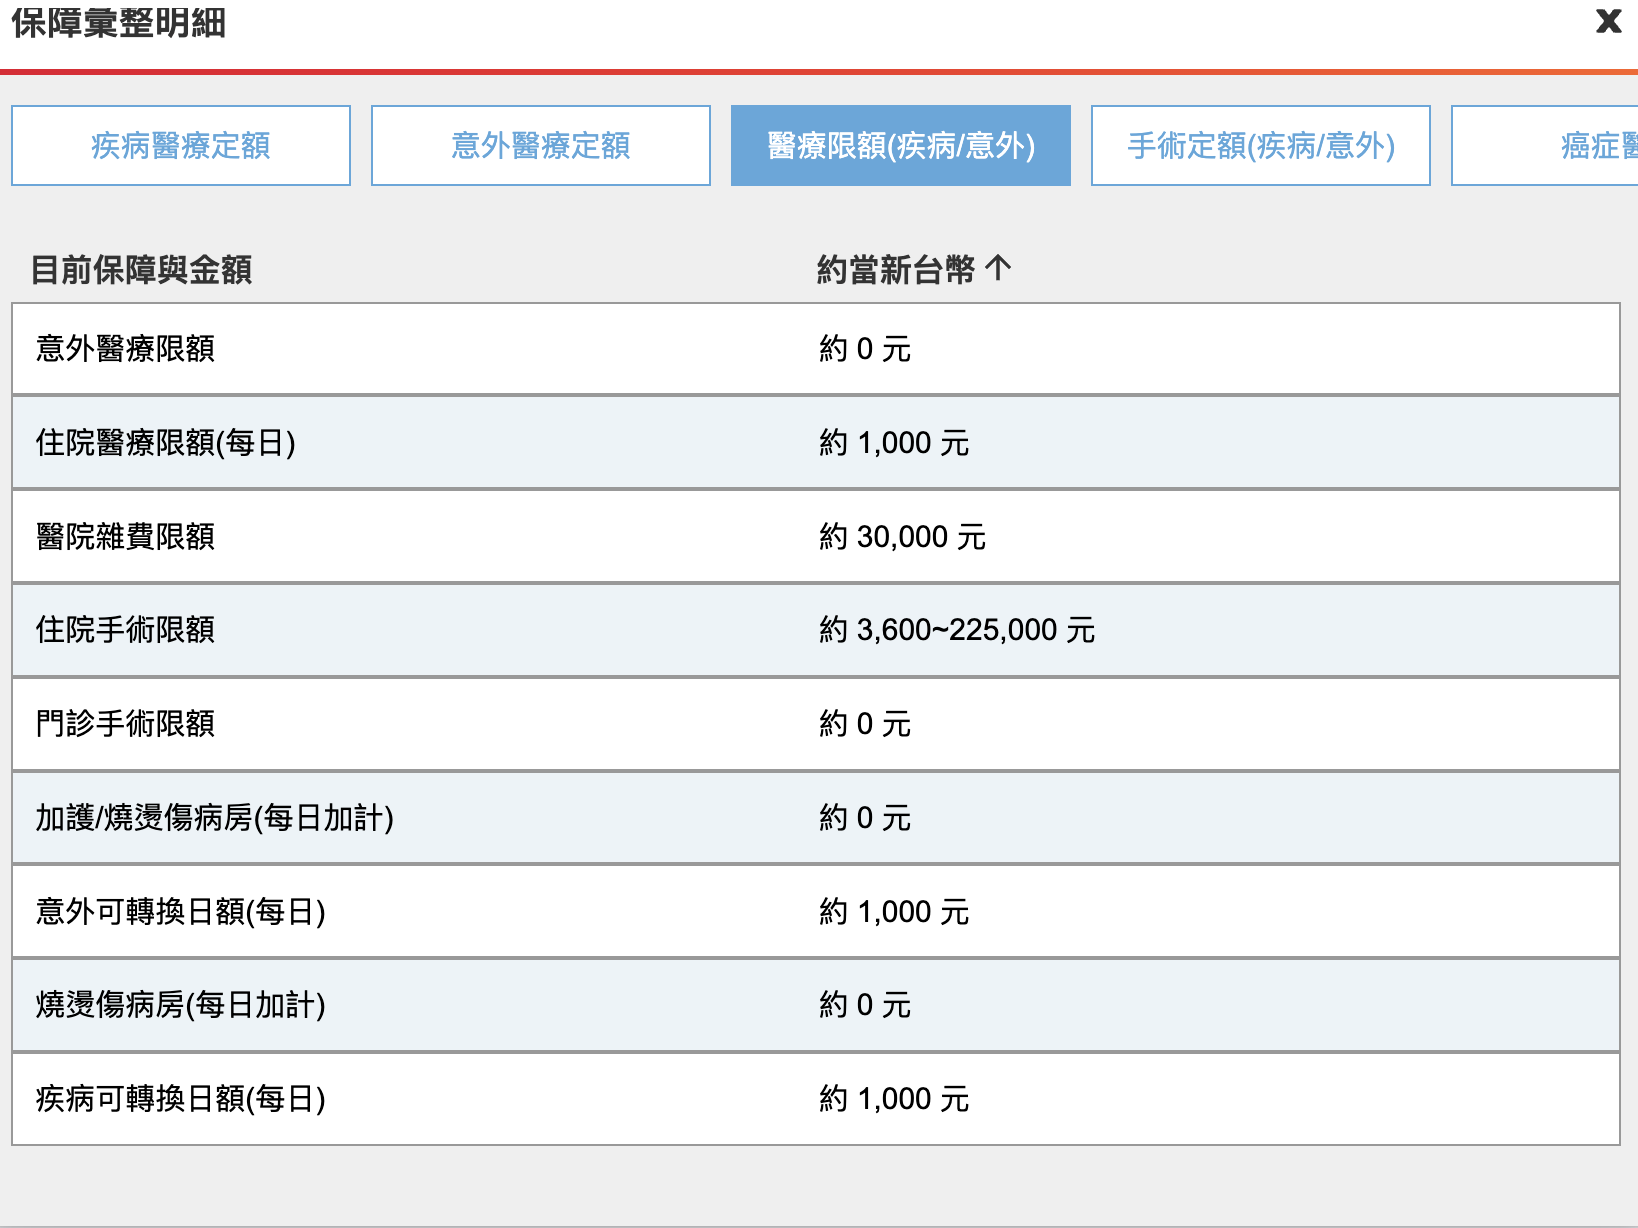This screenshot has height=1228, width=1638.
Task: Switch to the 疾病醫療定額 tab
Action: click(x=181, y=146)
